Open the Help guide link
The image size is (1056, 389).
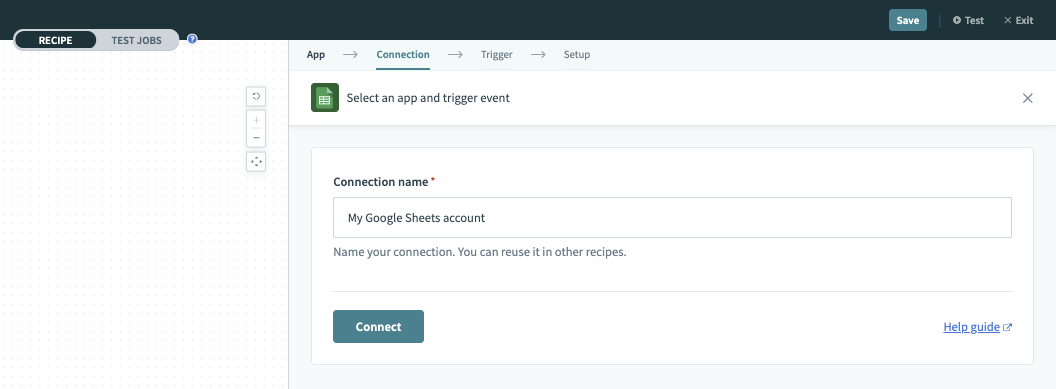(977, 327)
